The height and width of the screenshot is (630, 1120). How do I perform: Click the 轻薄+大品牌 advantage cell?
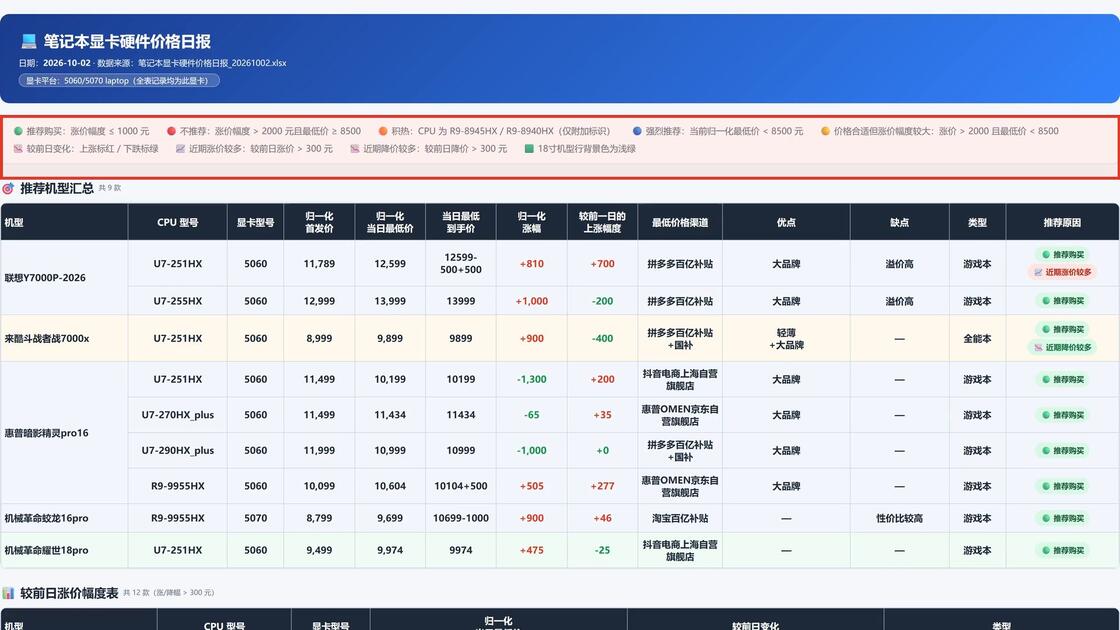pyautogui.click(x=786, y=339)
